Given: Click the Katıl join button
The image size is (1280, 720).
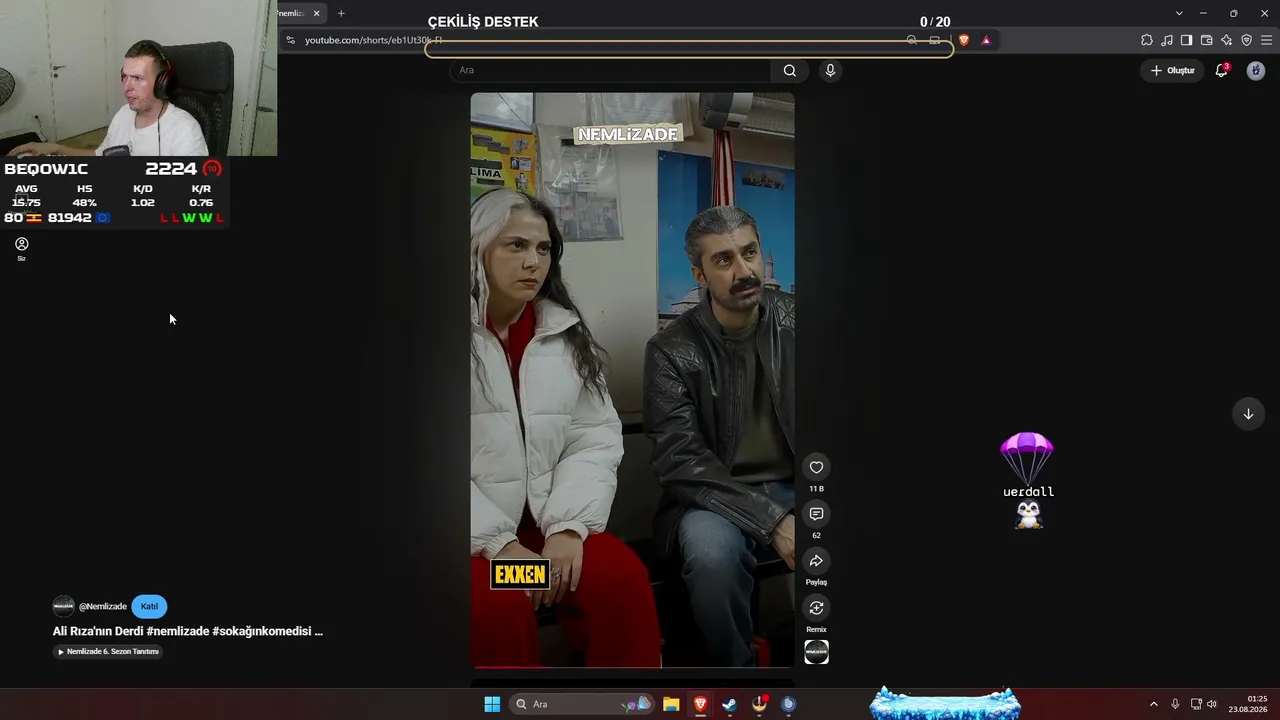Looking at the screenshot, I should (x=149, y=606).
